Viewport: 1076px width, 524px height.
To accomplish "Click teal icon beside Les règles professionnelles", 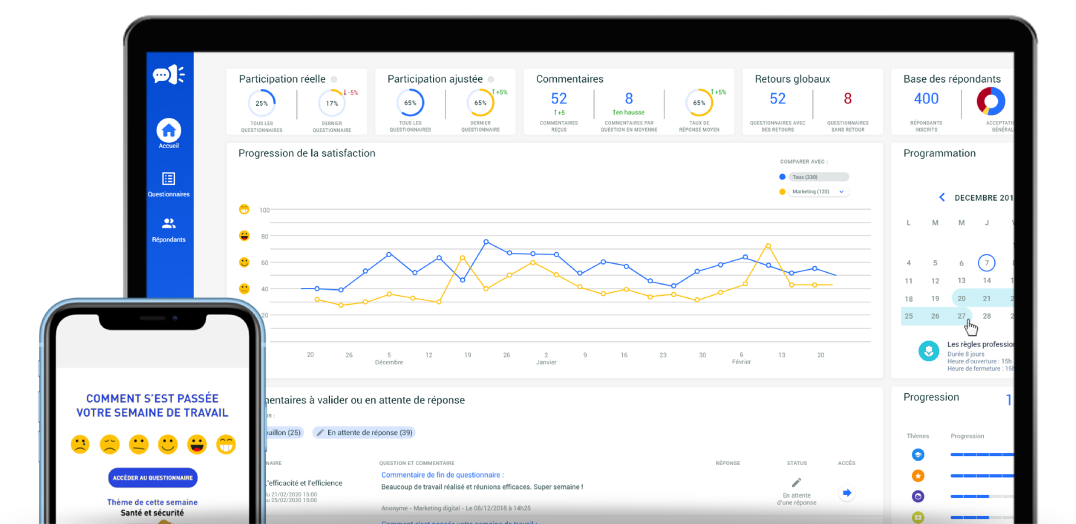I will click(928, 351).
